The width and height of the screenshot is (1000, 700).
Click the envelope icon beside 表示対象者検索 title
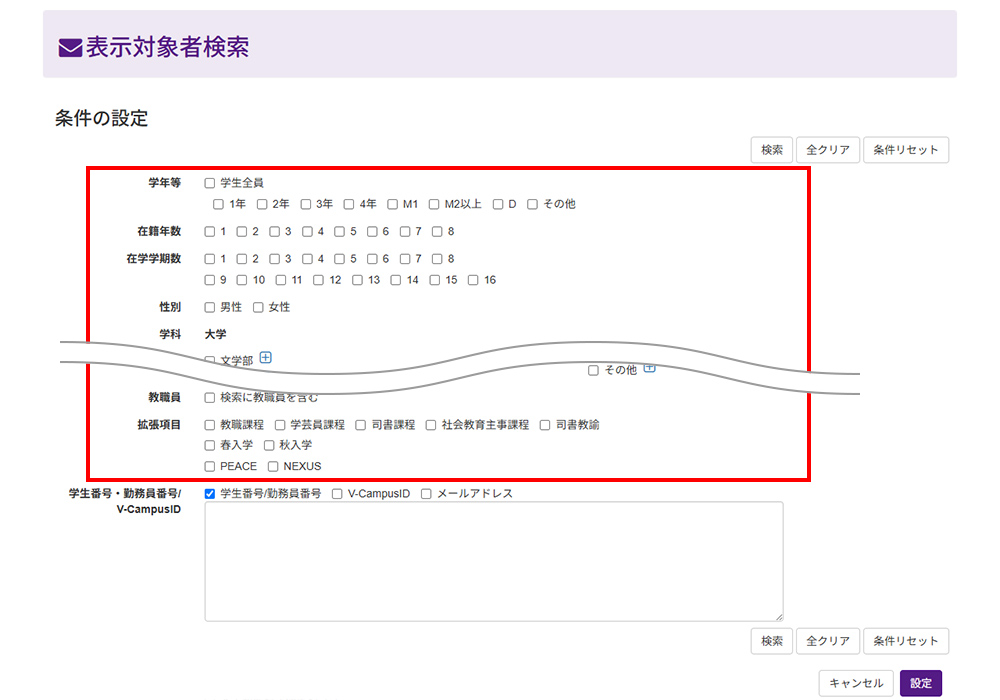pos(70,48)
